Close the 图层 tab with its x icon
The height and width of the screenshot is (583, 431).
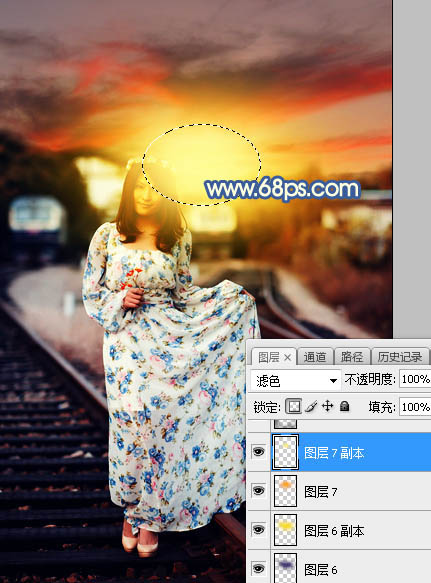coord(287,357)
